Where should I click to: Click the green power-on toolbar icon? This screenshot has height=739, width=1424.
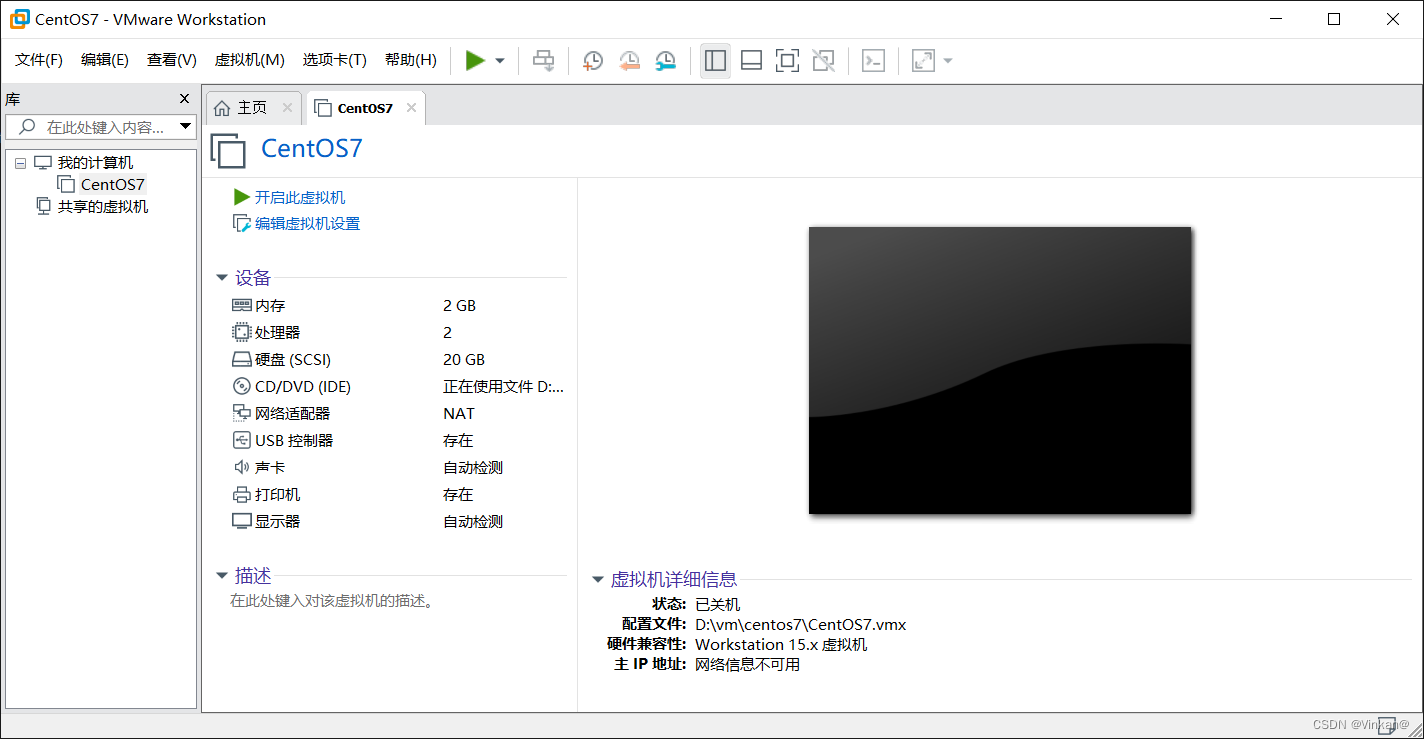(476, 60)
